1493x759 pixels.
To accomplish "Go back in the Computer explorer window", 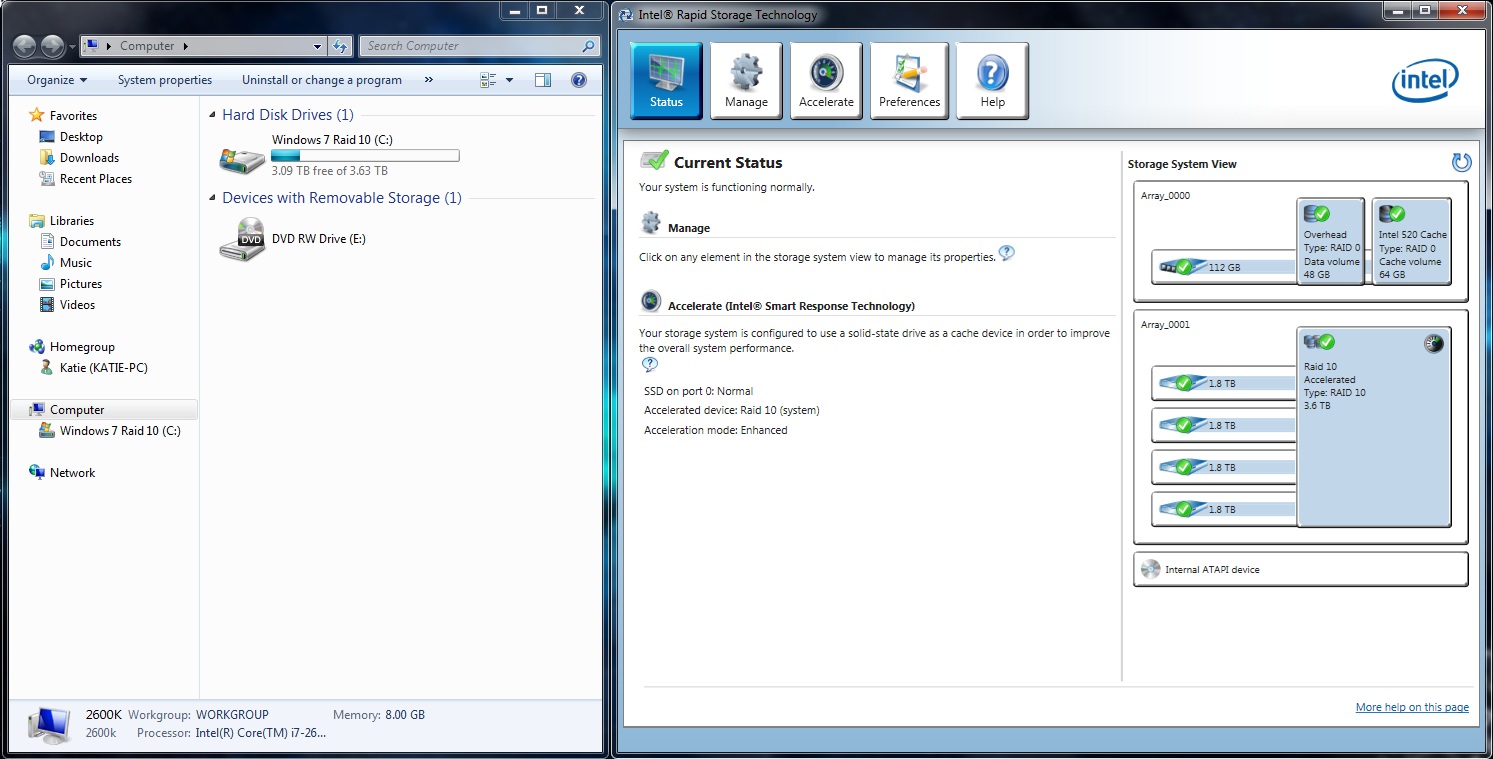I will coord(25,46).
